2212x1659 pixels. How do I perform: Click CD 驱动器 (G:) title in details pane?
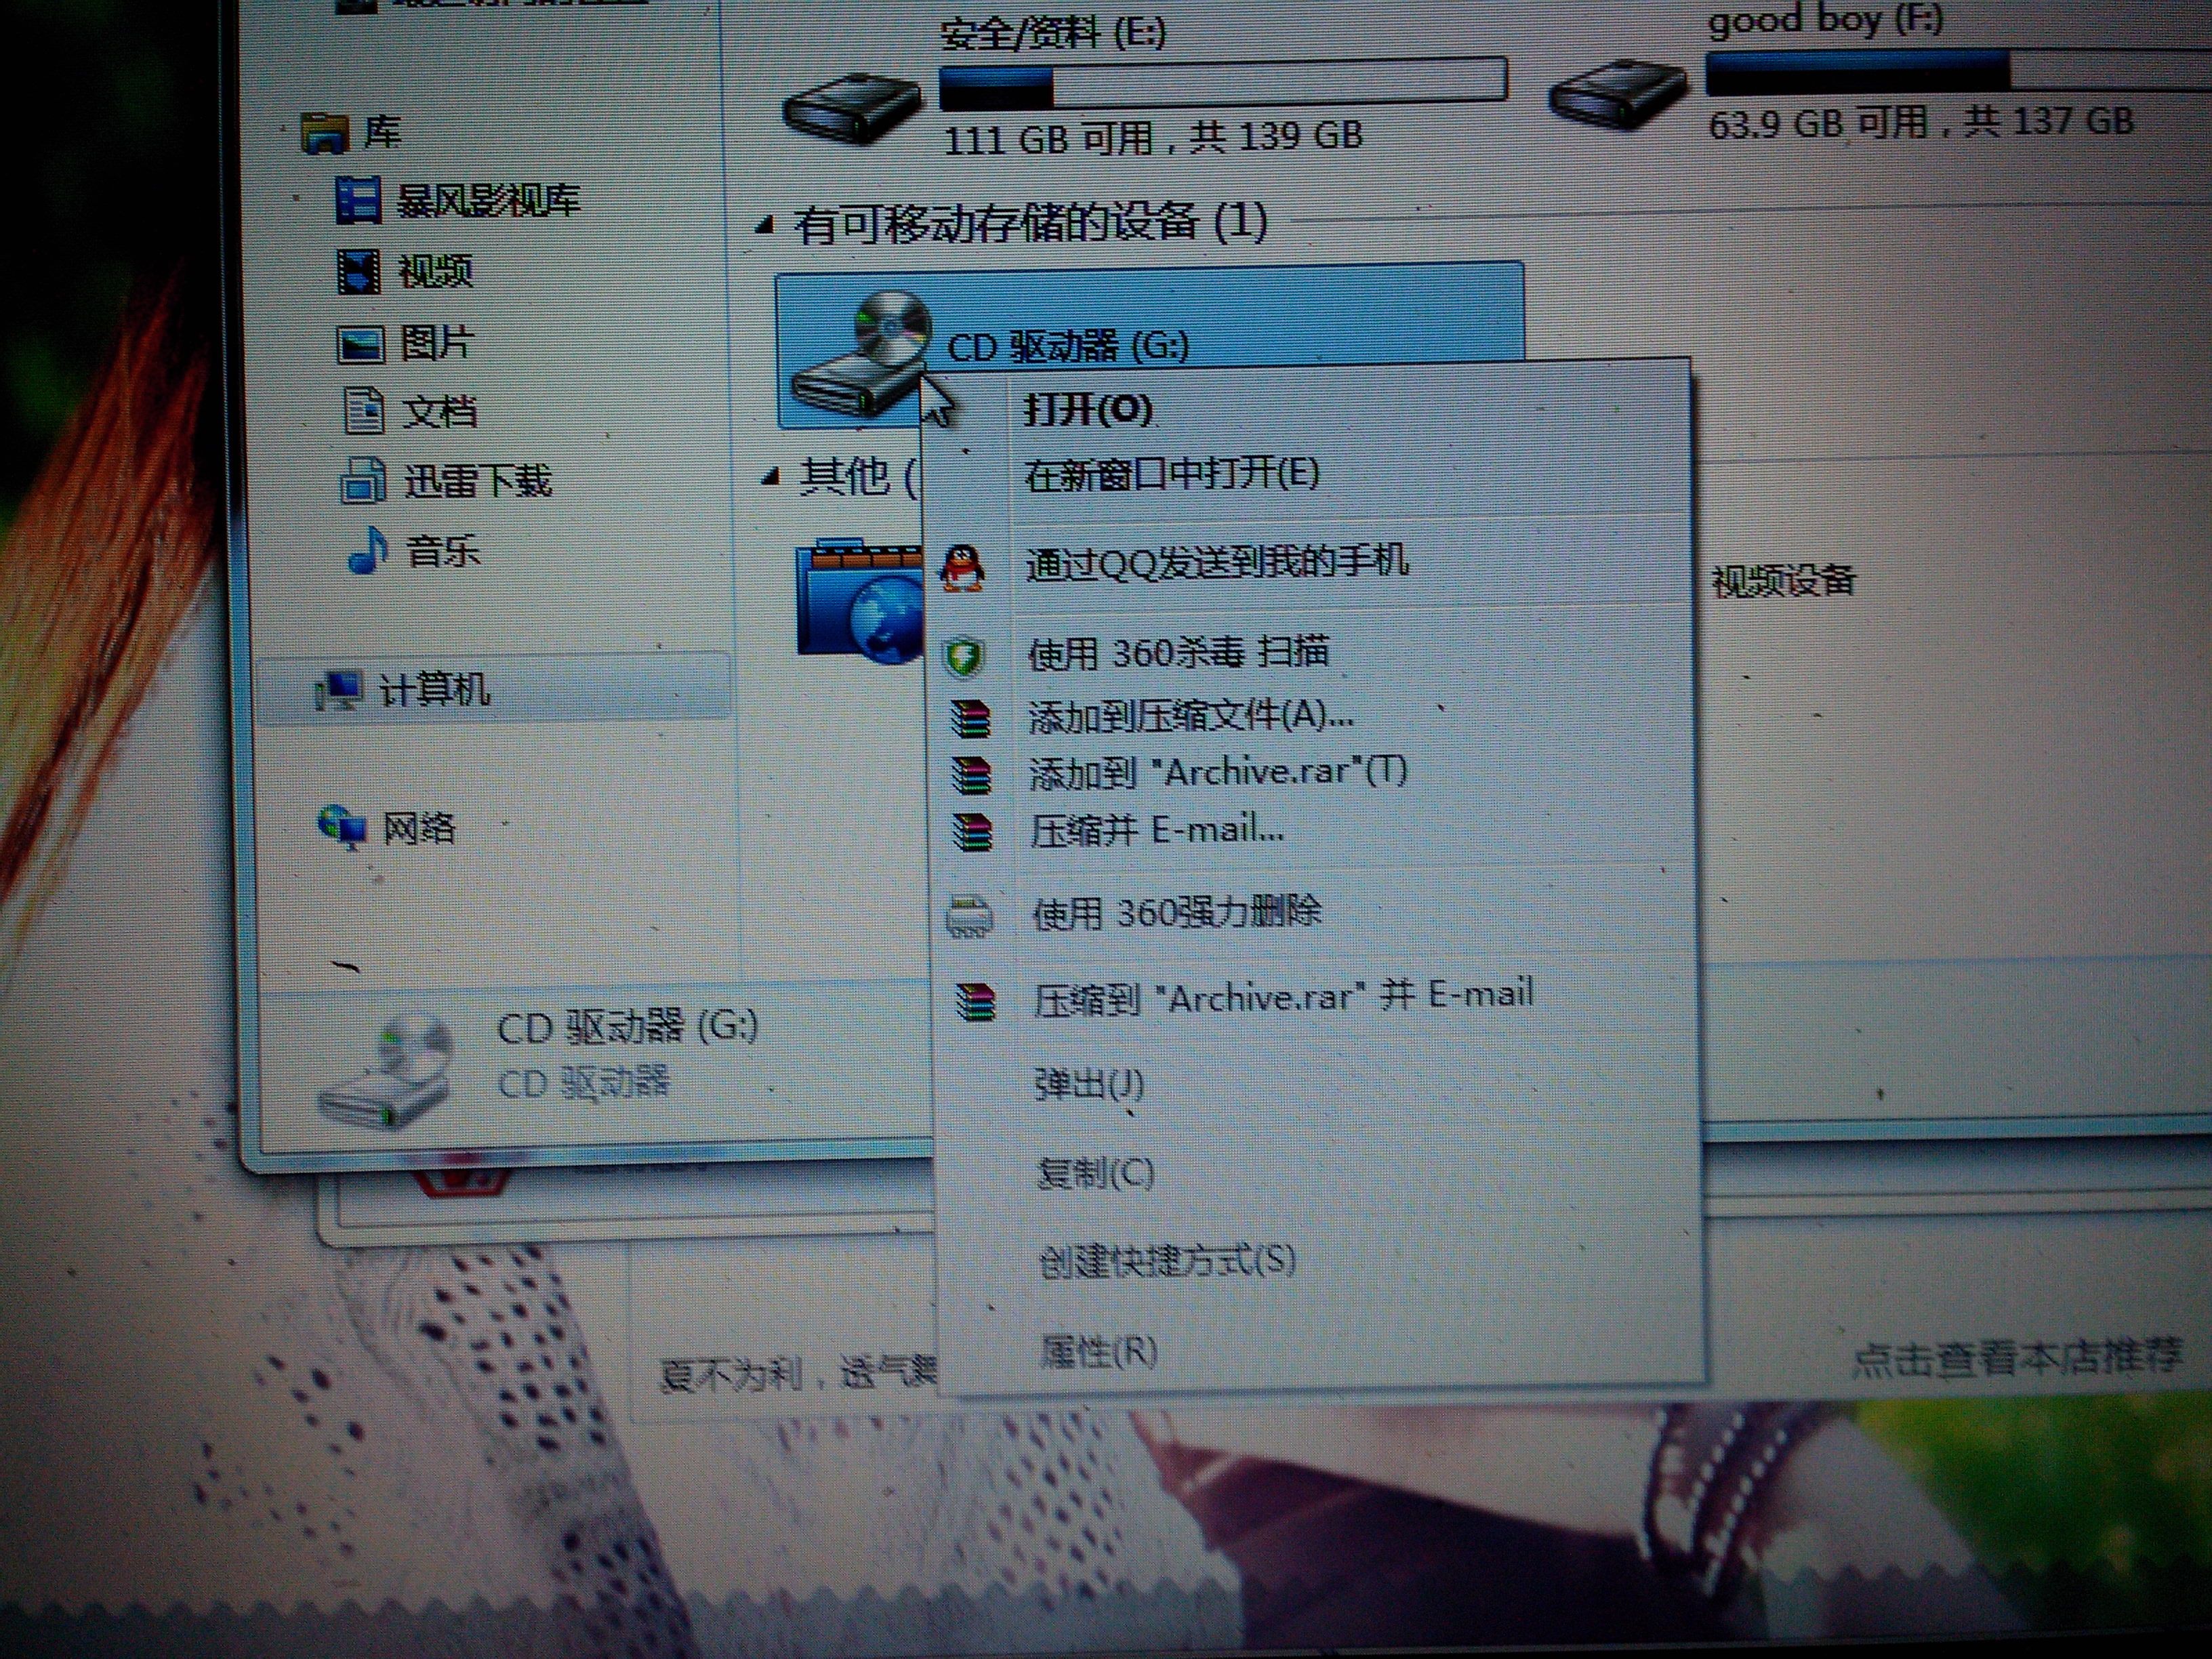coord(628,1027)
